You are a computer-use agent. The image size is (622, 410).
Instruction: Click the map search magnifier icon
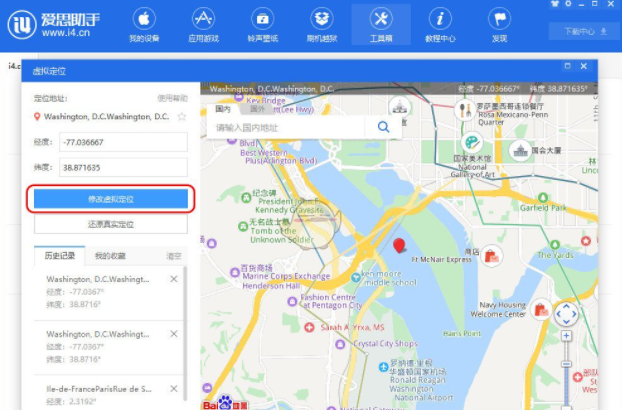click(383, 127)
